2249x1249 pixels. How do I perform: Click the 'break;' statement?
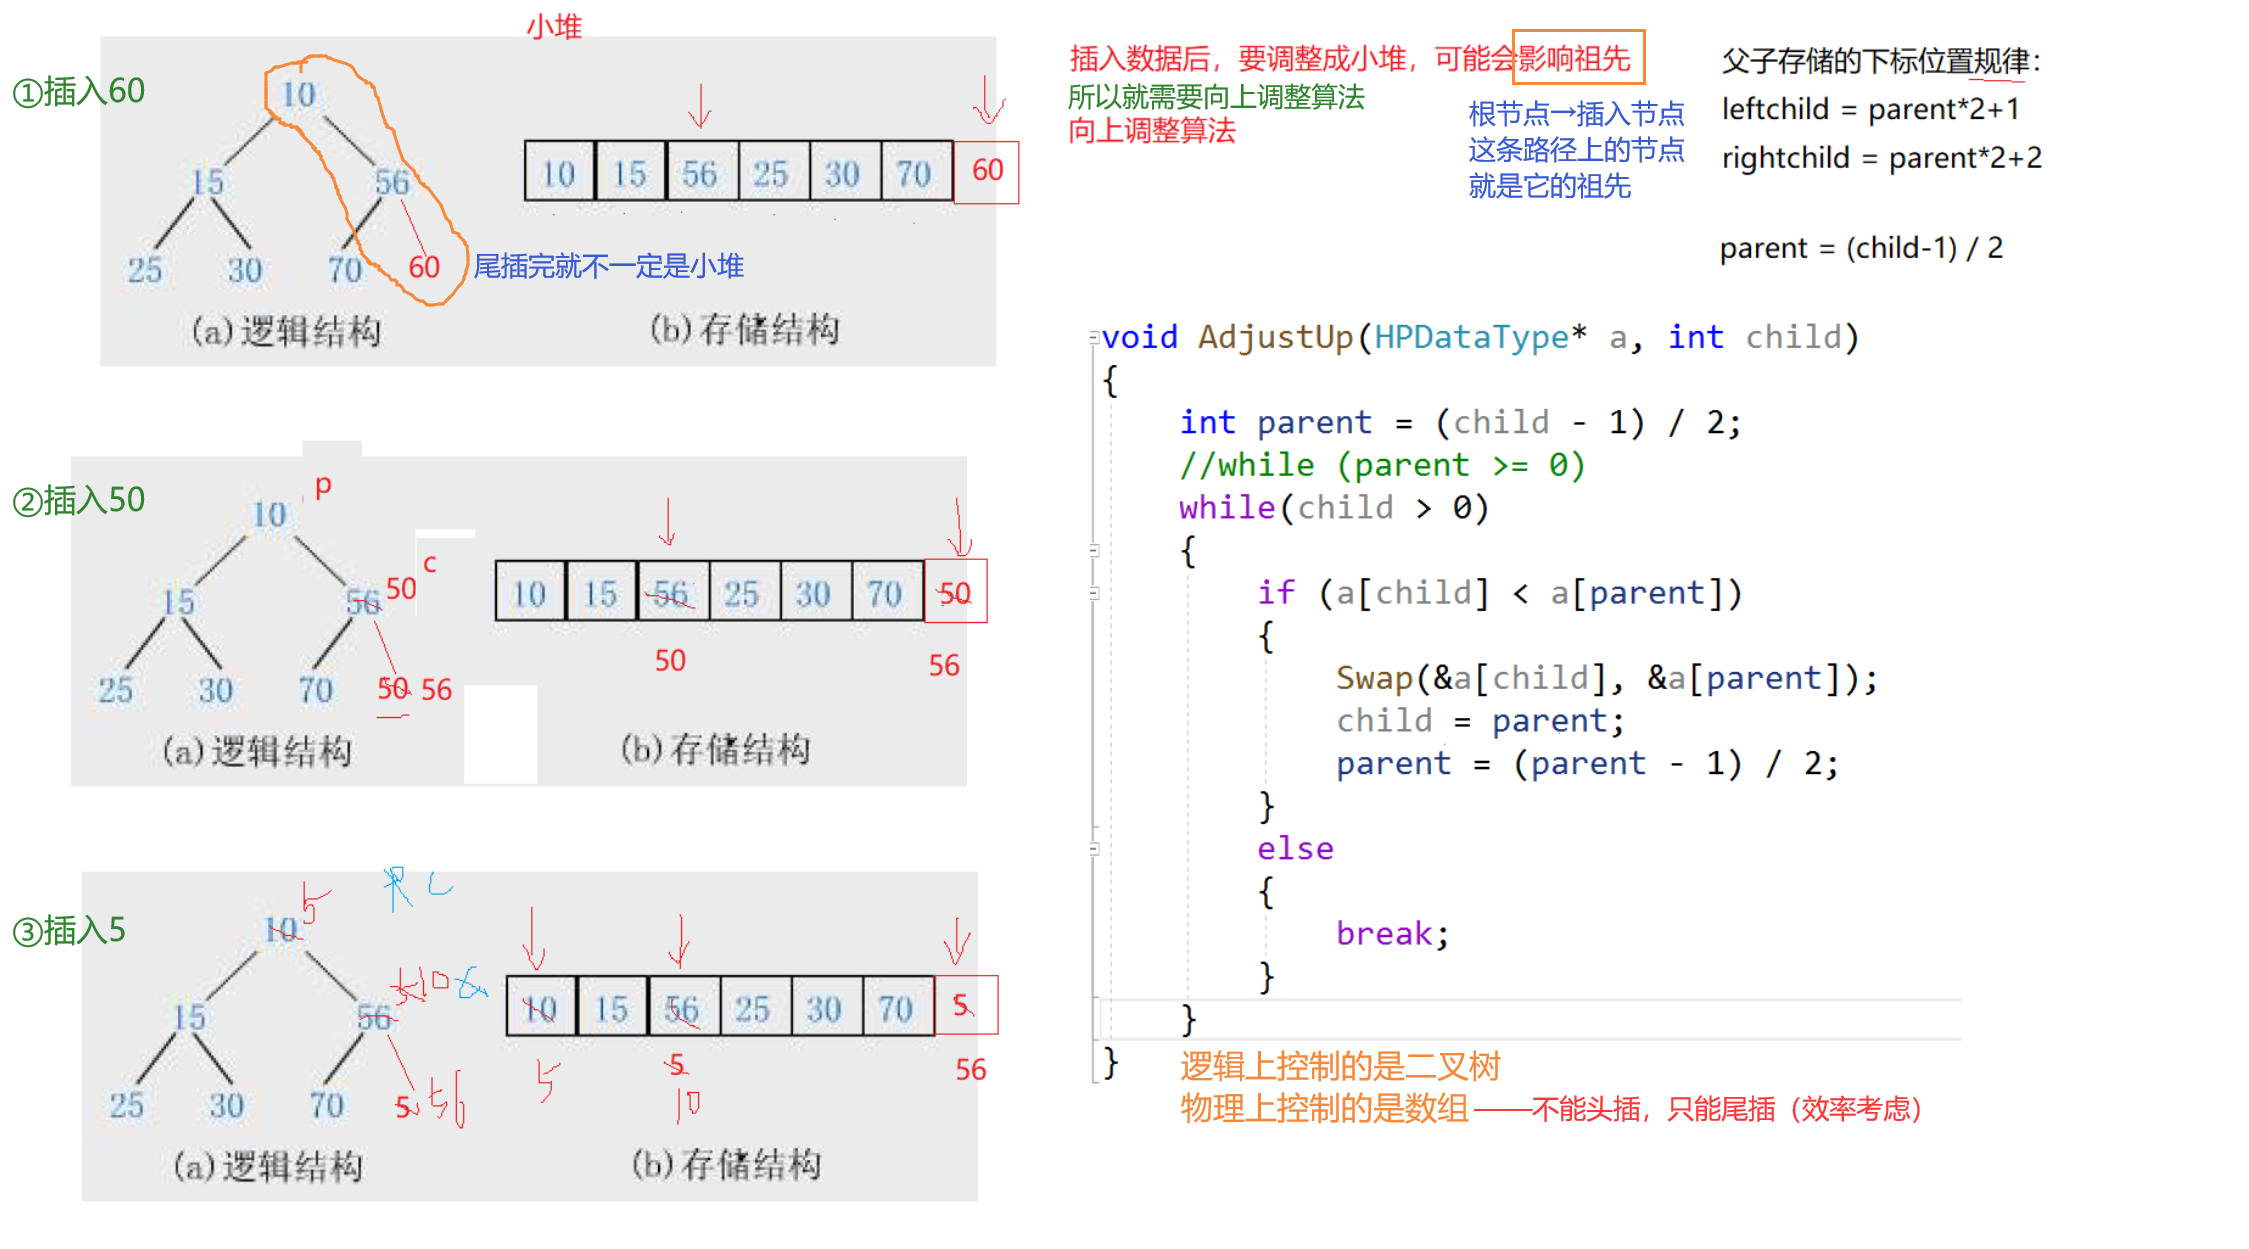(1392, 934)
